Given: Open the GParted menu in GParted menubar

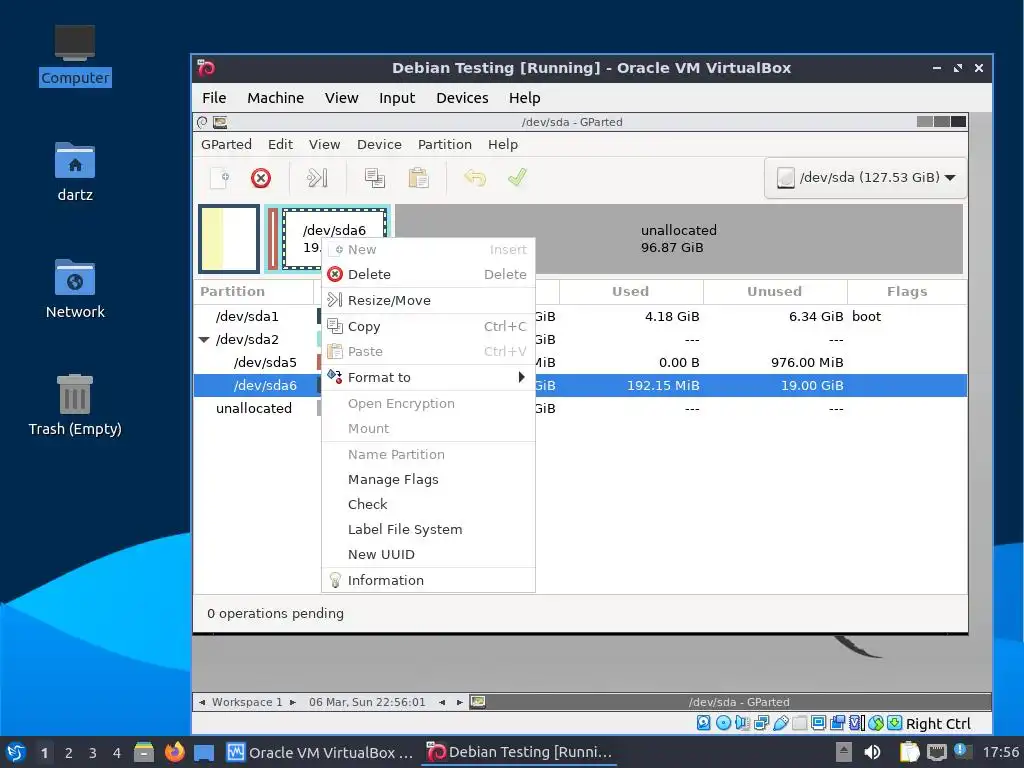Looking at the screenshot, I should click(x=226, y=144).
